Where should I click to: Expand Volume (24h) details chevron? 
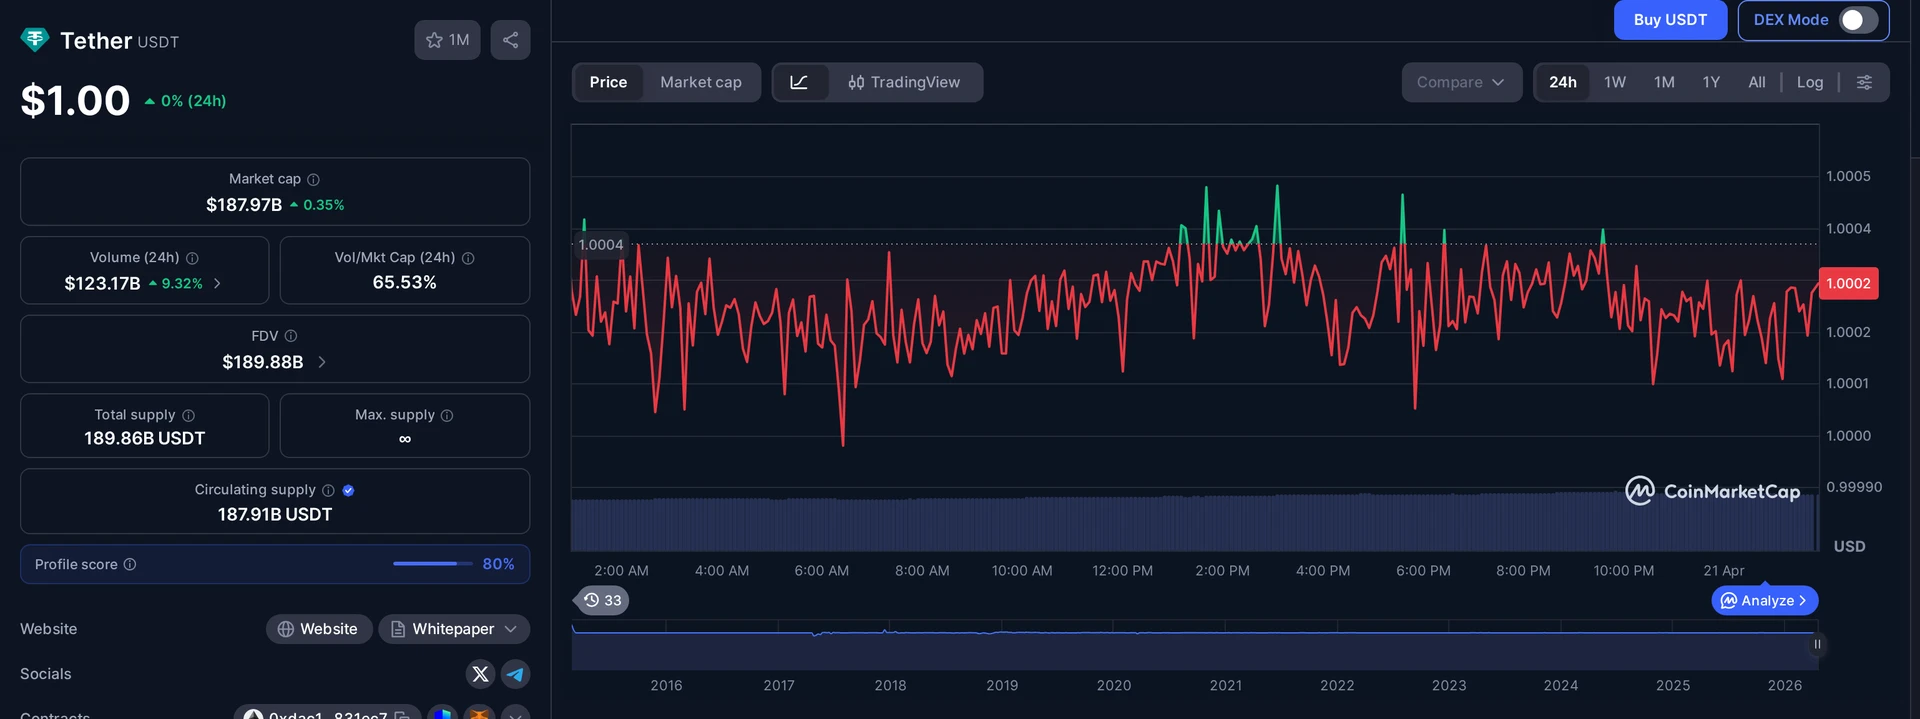(x=217, y=284)
